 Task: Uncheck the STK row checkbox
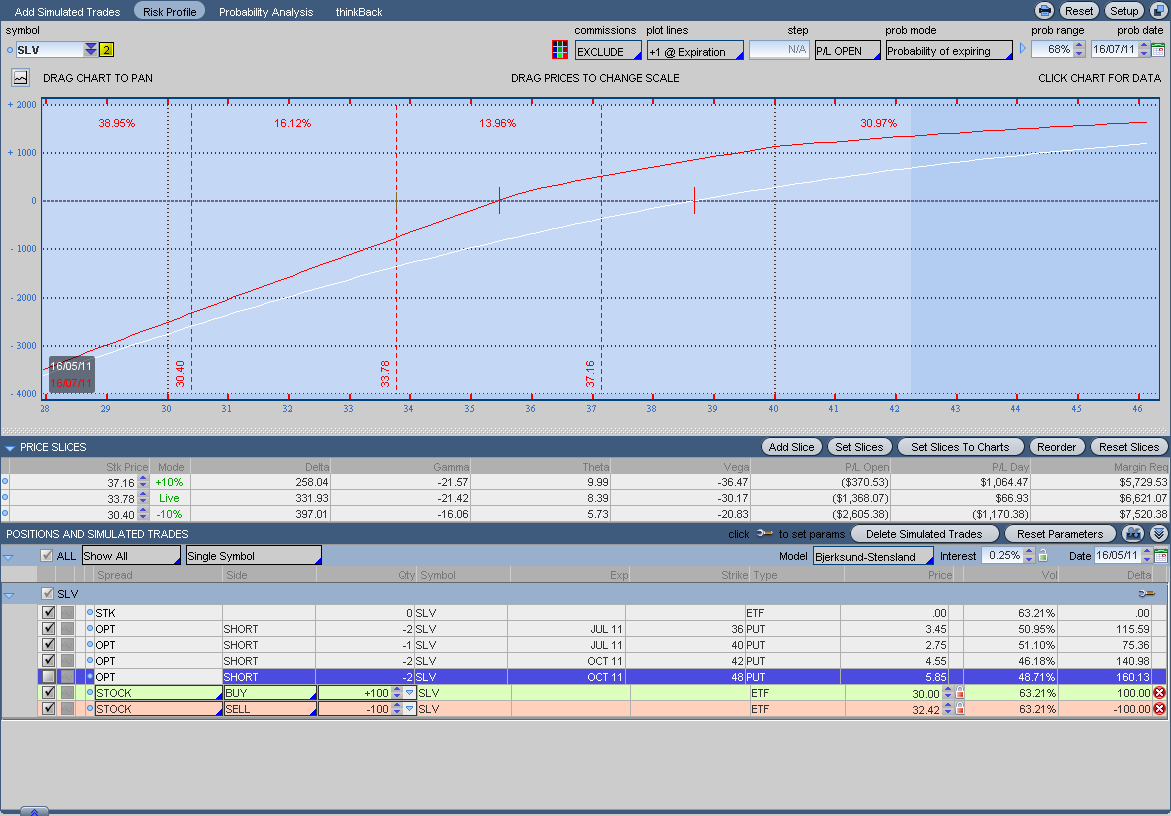tap(49, 612)
